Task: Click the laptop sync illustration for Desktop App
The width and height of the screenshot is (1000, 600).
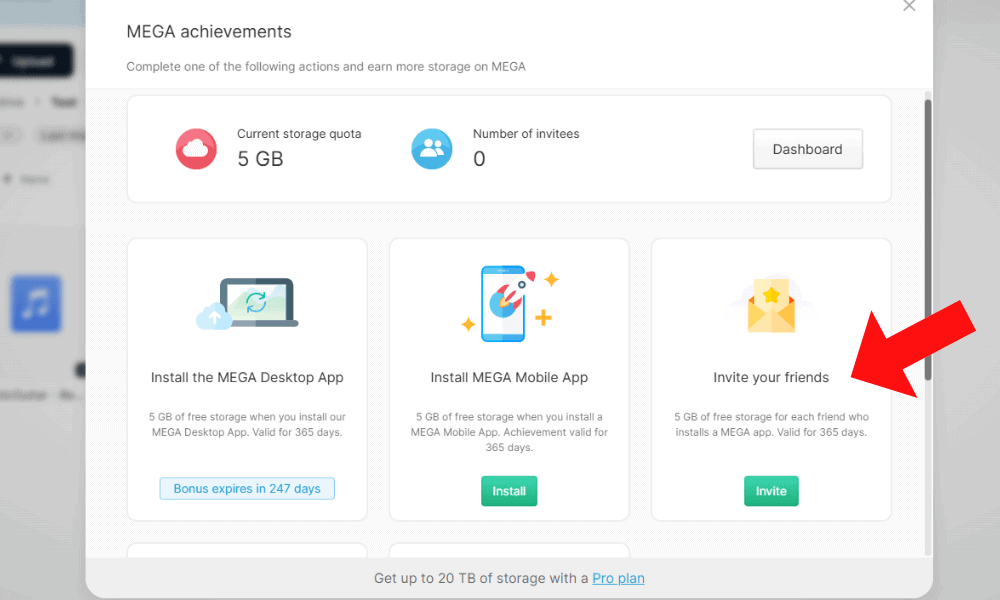Action: point(248,304)
